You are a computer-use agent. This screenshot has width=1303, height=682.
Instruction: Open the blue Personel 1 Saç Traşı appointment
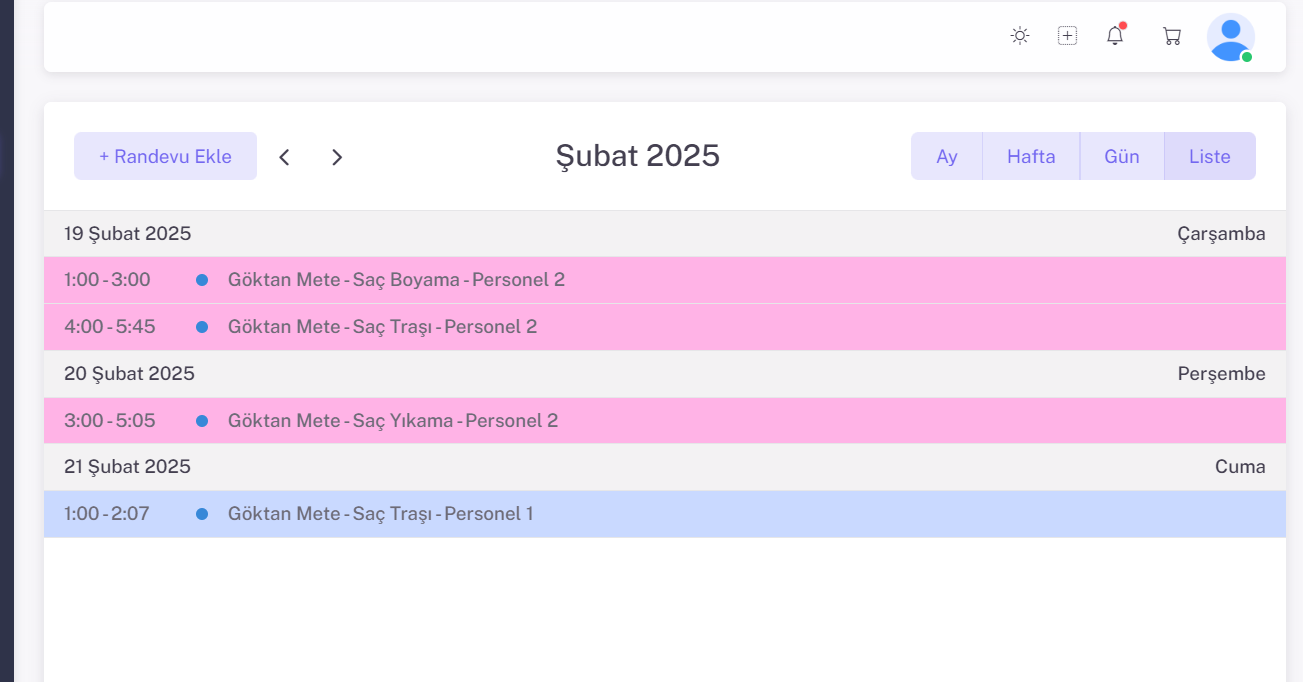[x=380, y=514]
